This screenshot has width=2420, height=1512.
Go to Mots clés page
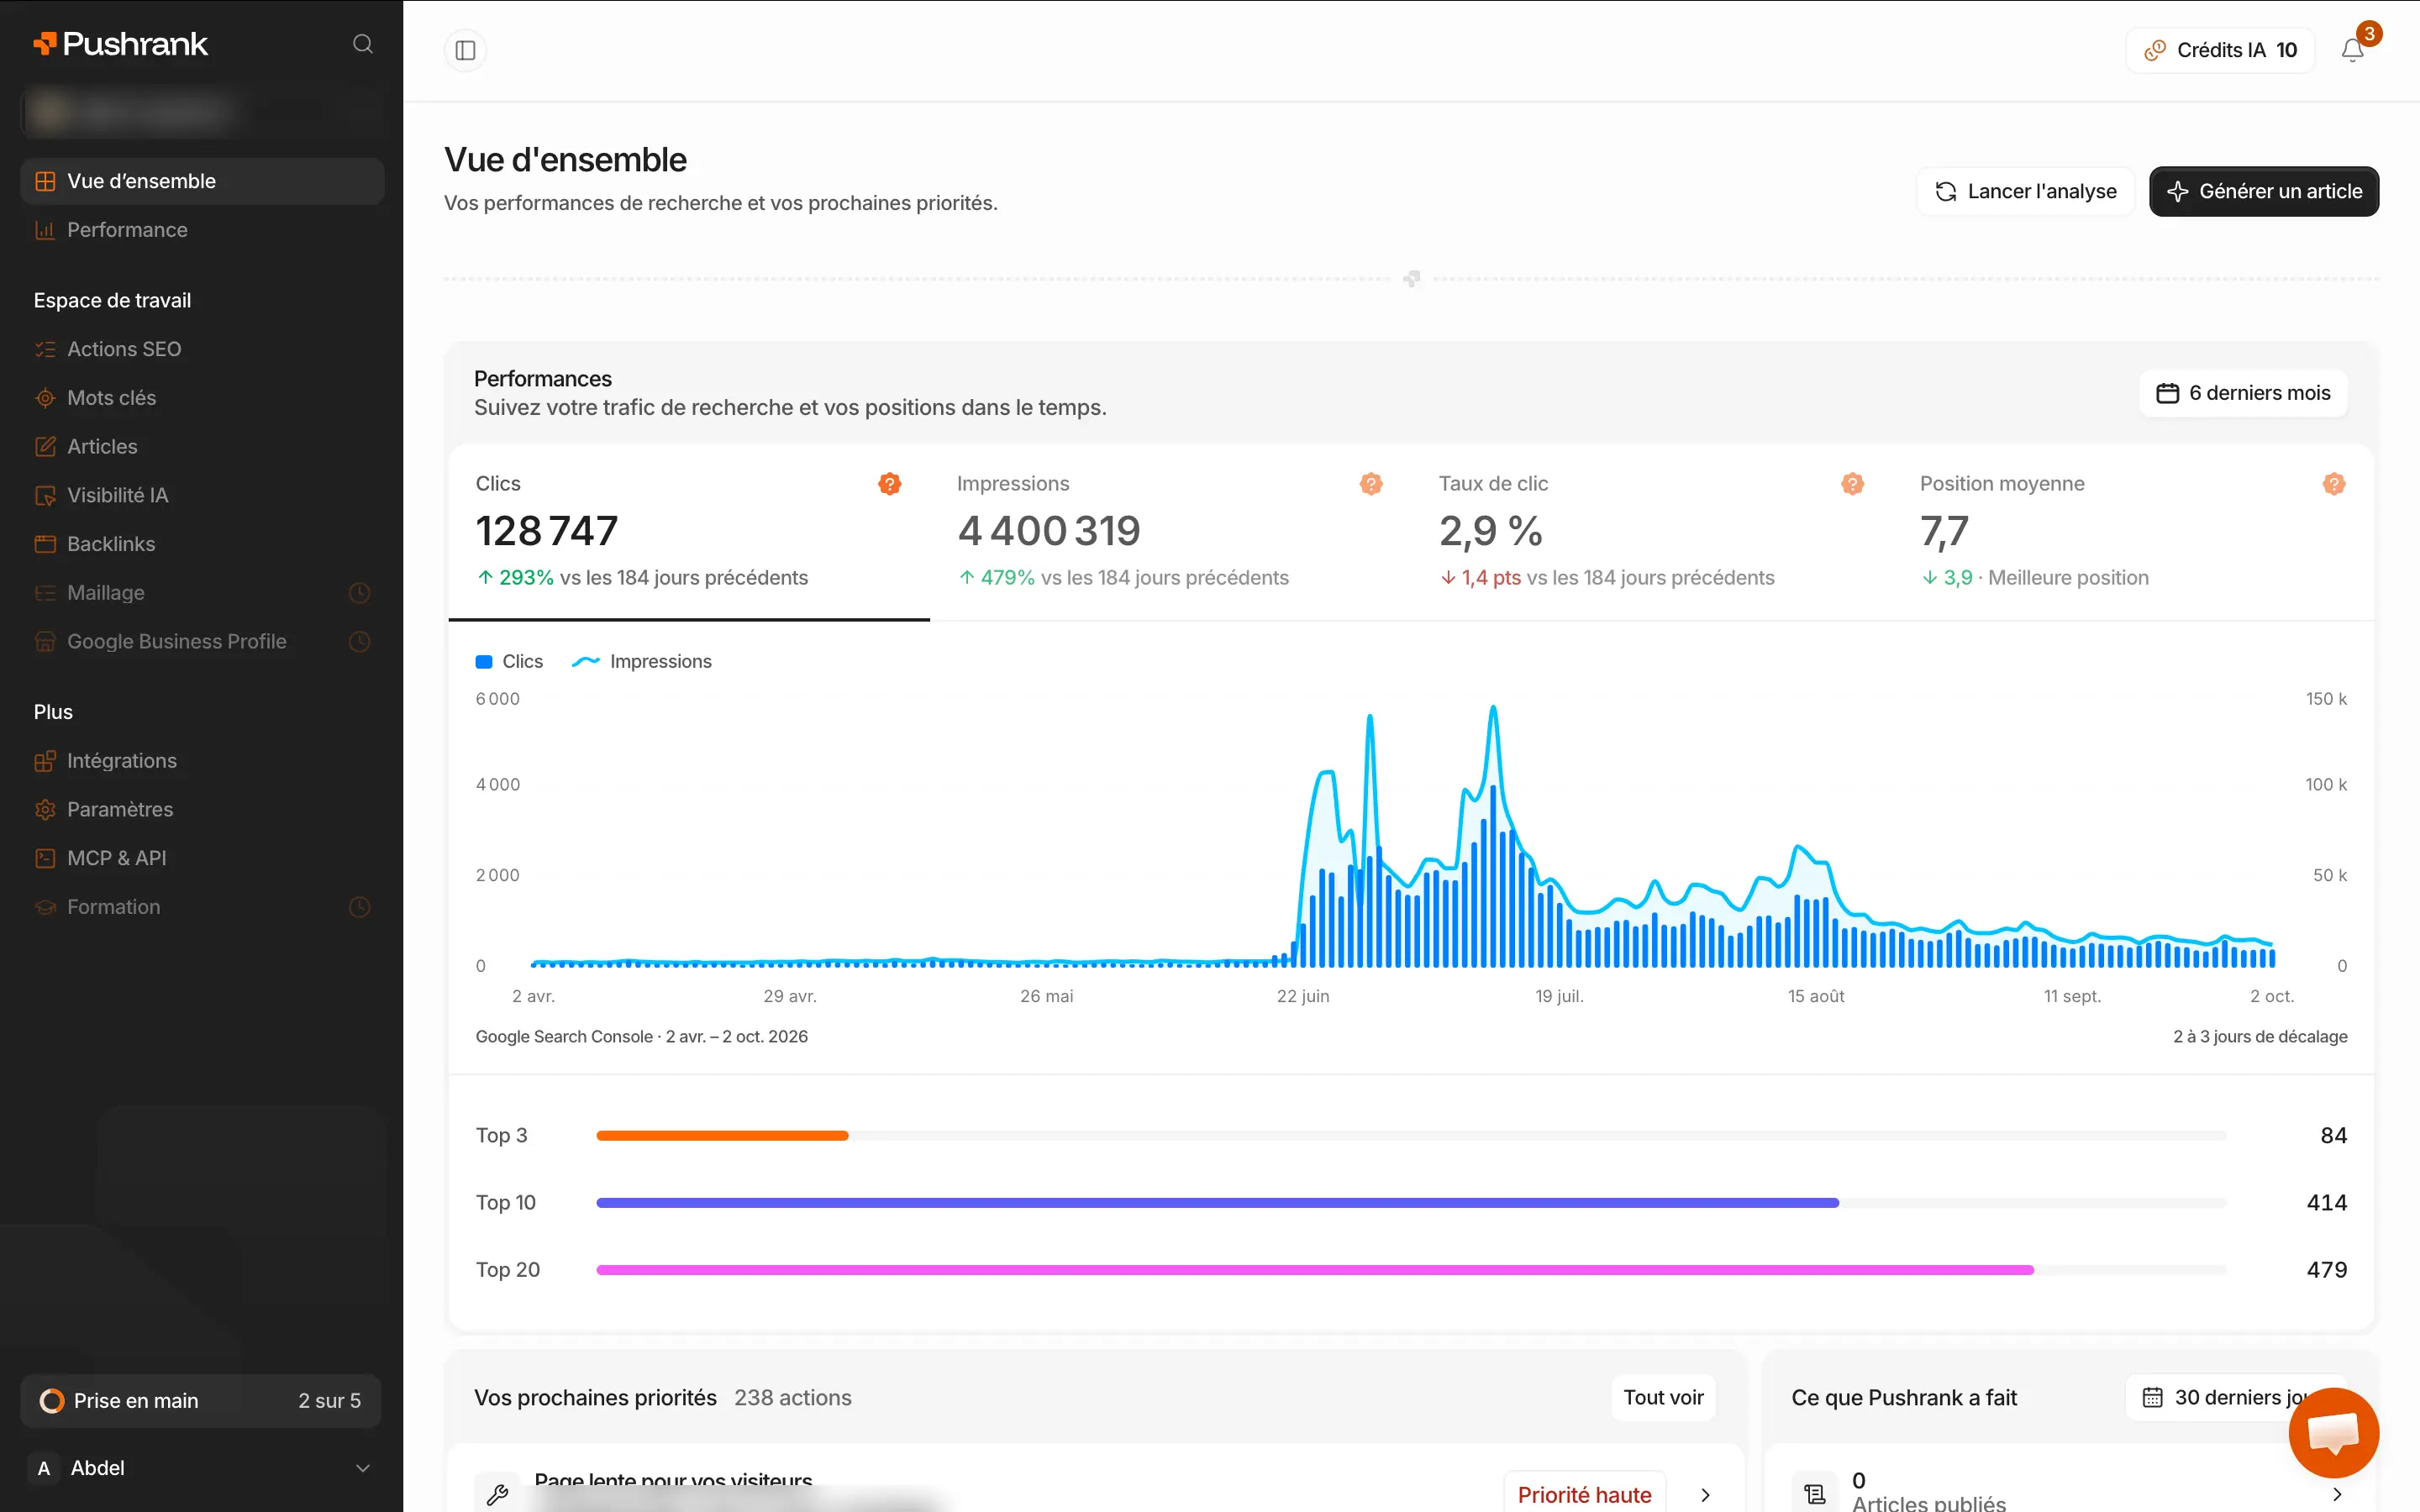tap(202, 398)
